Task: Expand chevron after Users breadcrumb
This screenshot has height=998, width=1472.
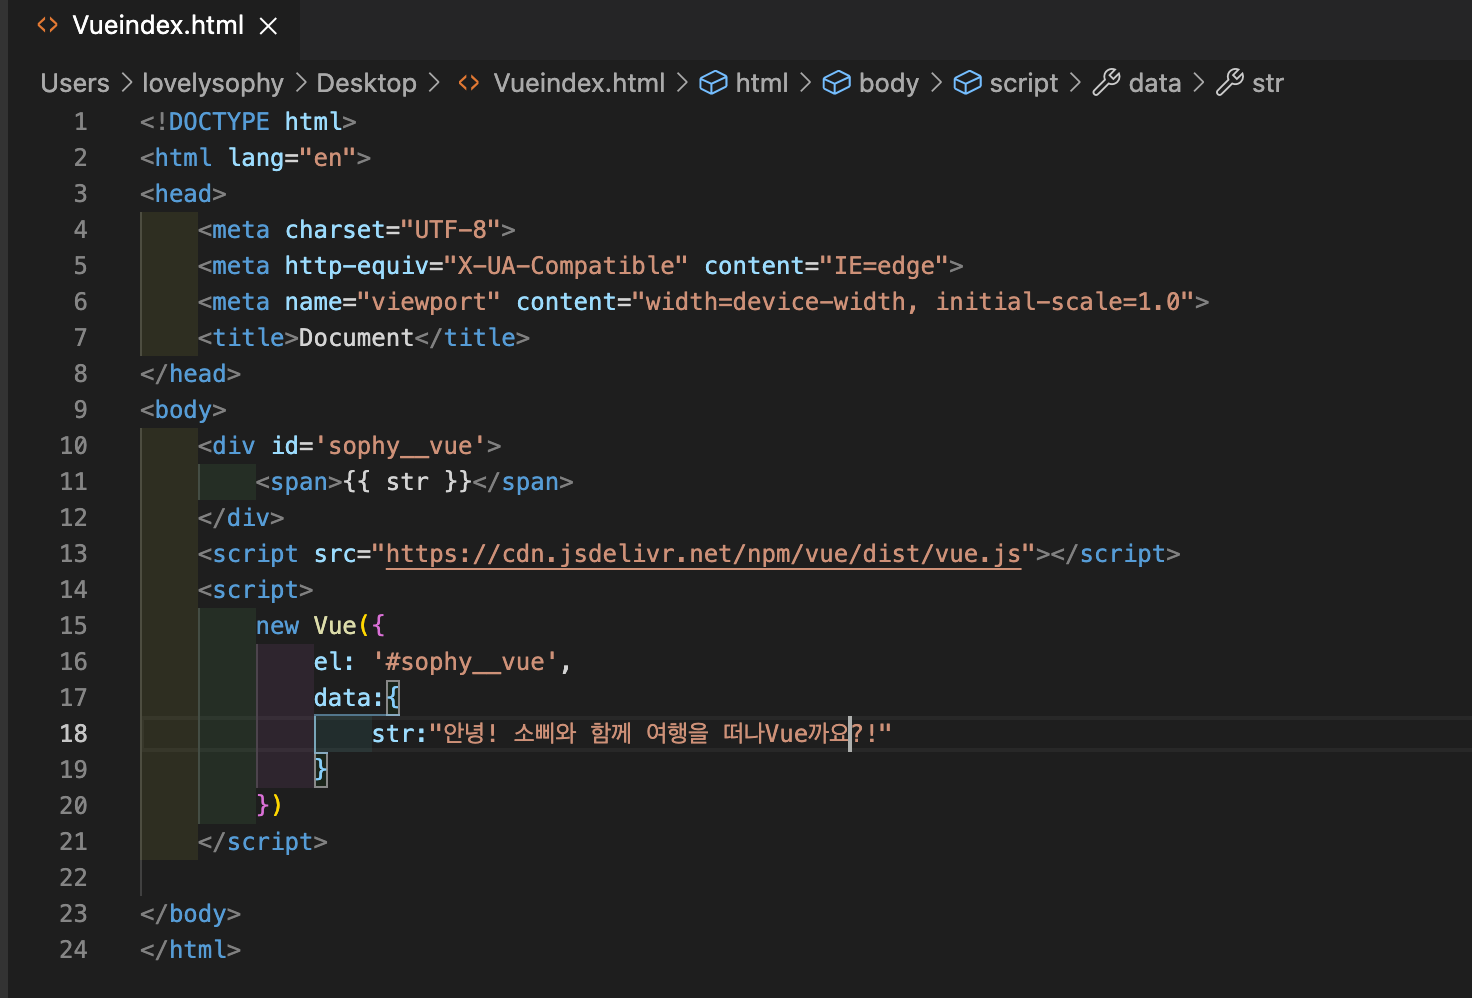Action: [127, 83]
